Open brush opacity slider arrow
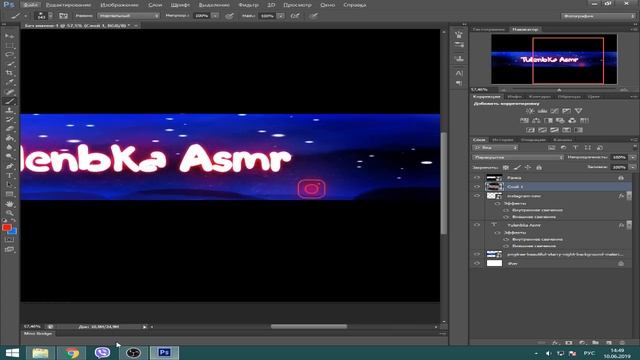The image size is (640, 360). coord(215,16)
